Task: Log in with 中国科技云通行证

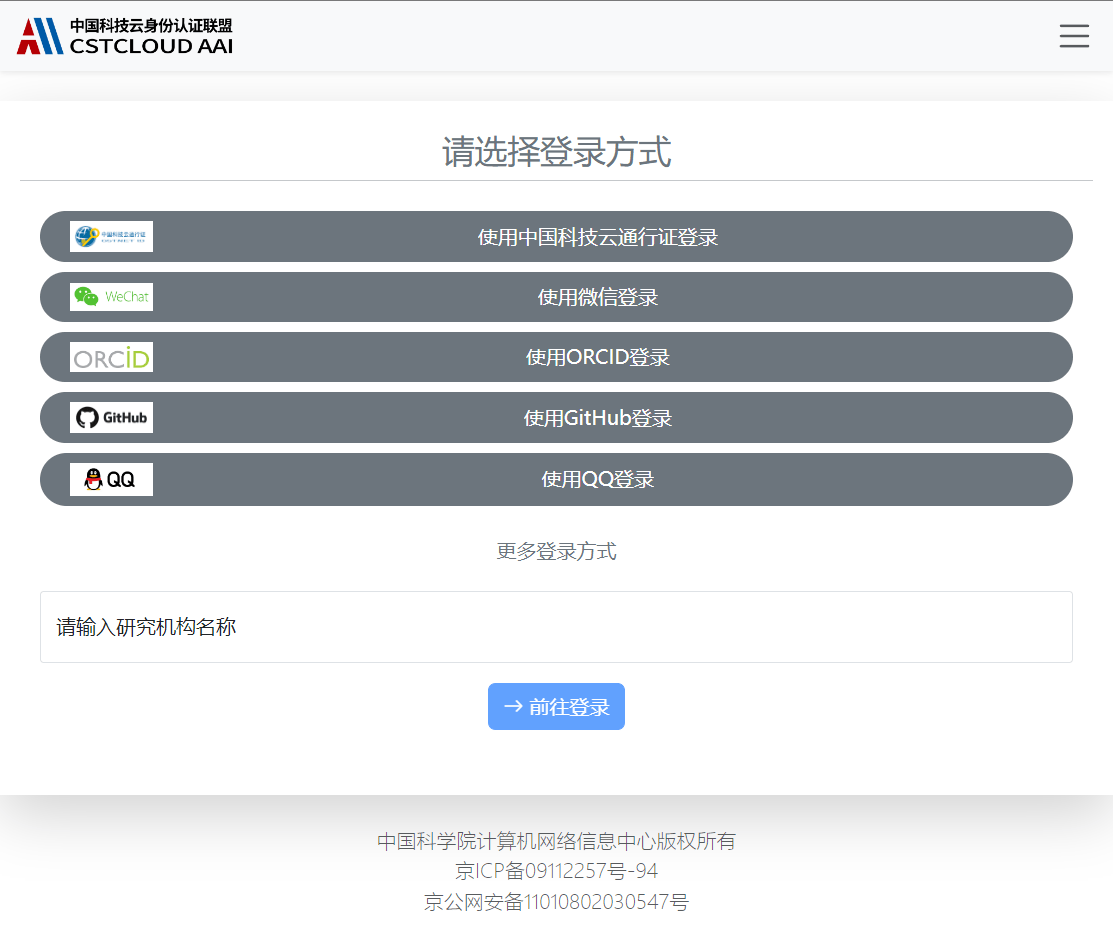Action: pos(597,237)
